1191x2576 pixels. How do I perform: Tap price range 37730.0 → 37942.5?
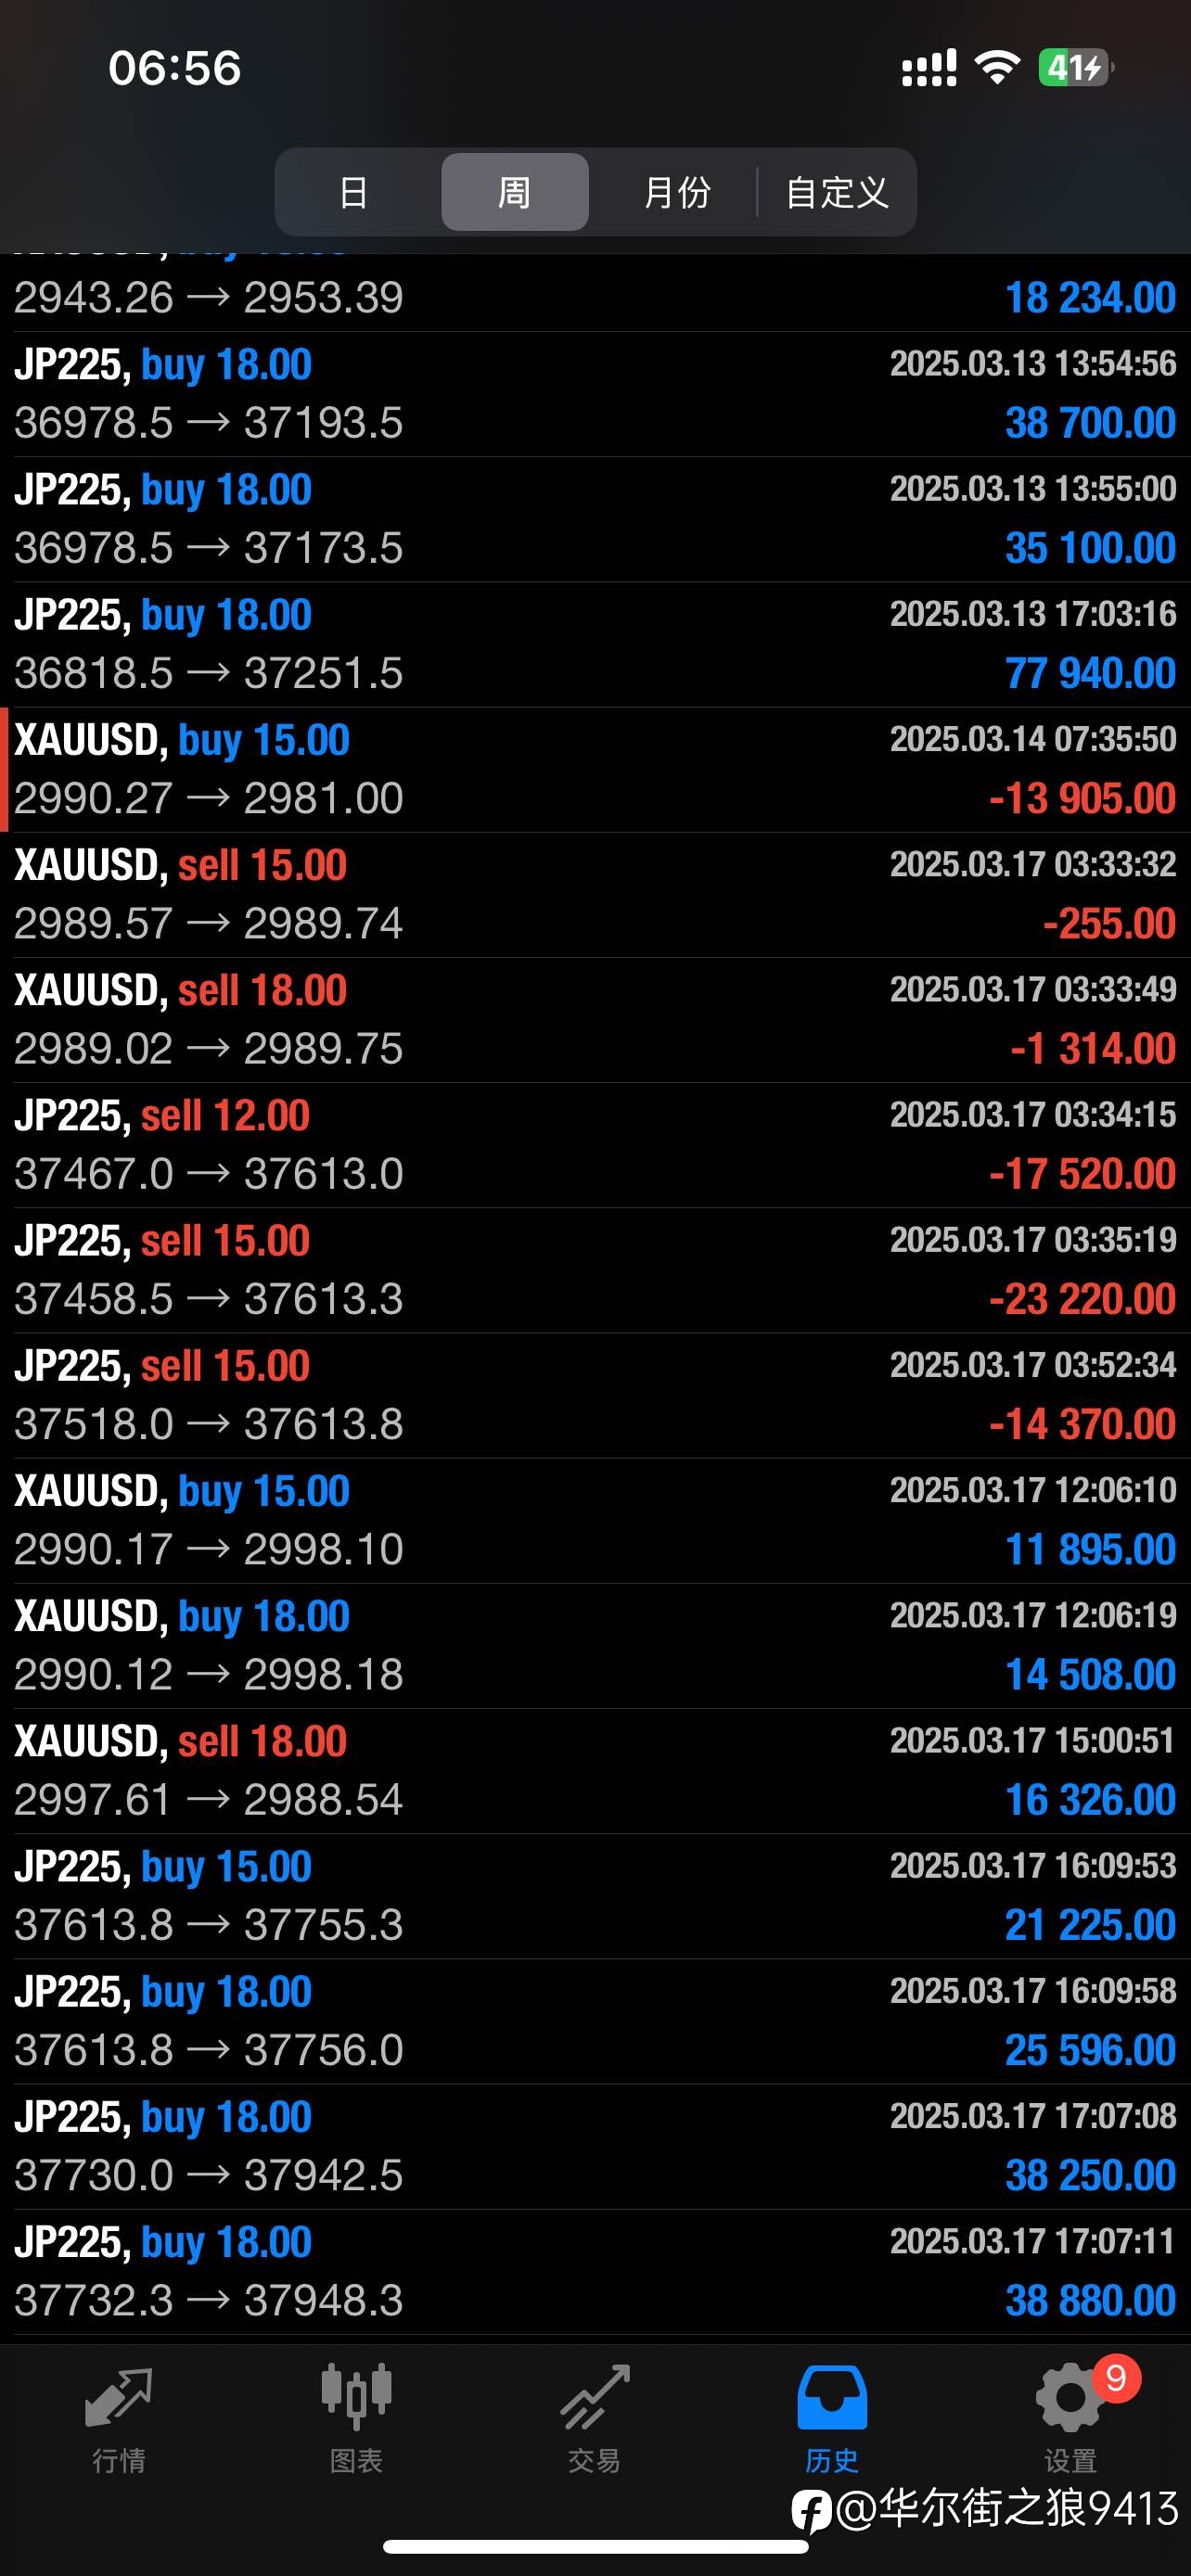(209, 2175)
